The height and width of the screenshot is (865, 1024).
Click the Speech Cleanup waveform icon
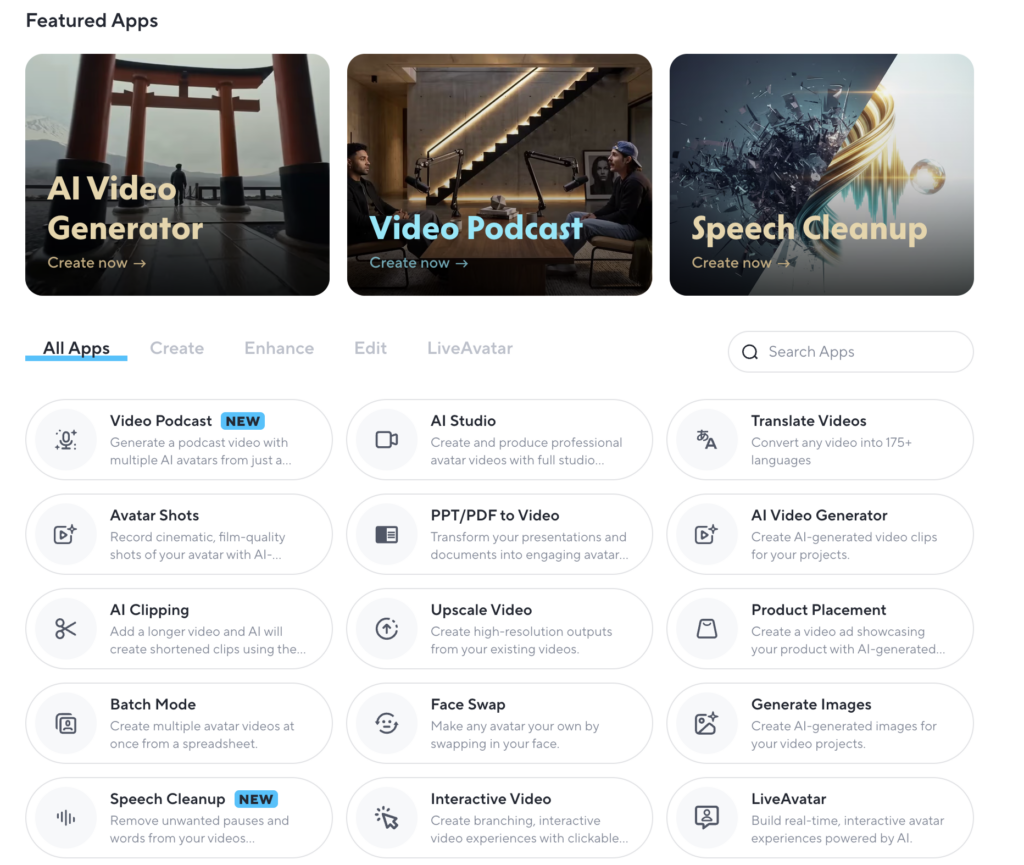(65, 817)
